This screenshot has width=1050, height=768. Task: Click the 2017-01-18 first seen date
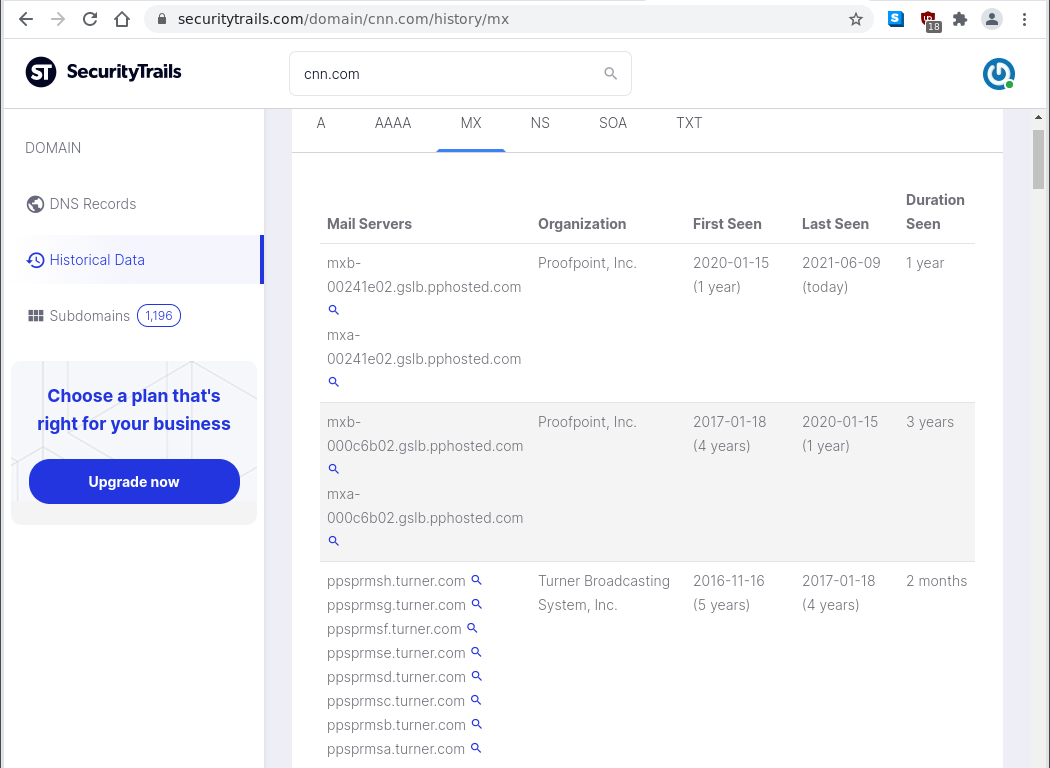(x=729, y=422)
